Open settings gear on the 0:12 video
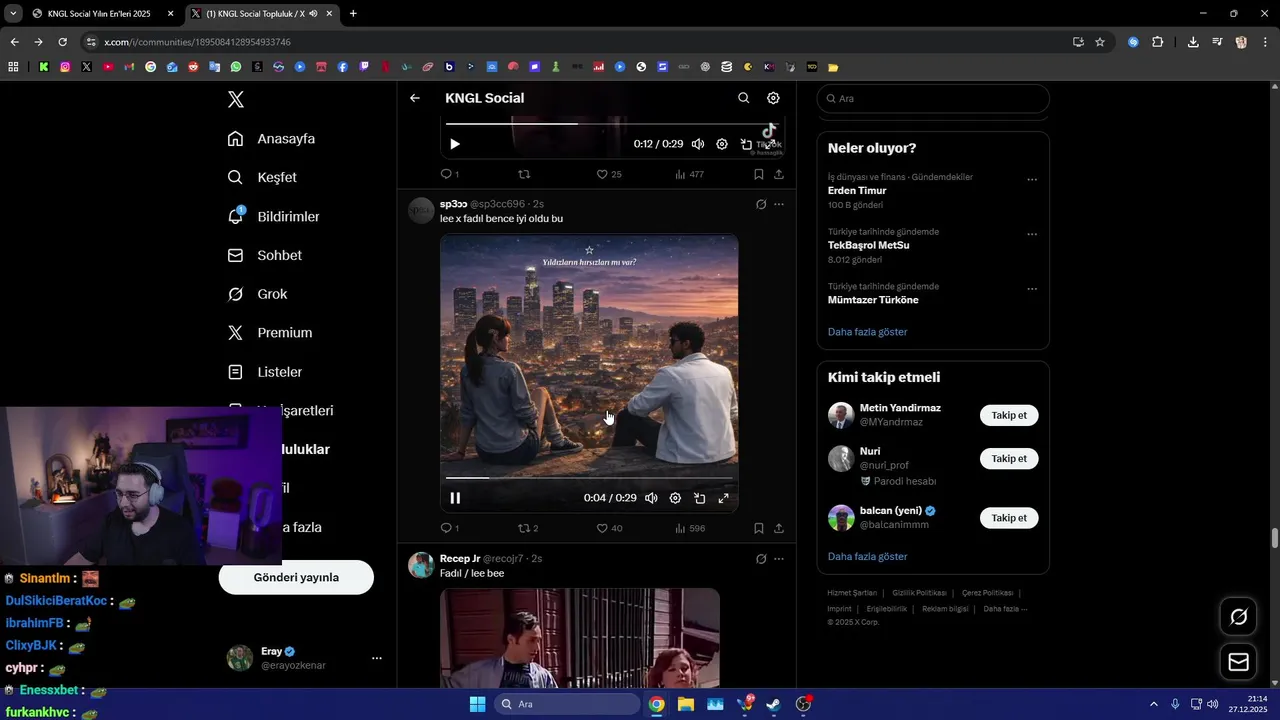Viewport: 1280px width, 720px height. point(722,144)
